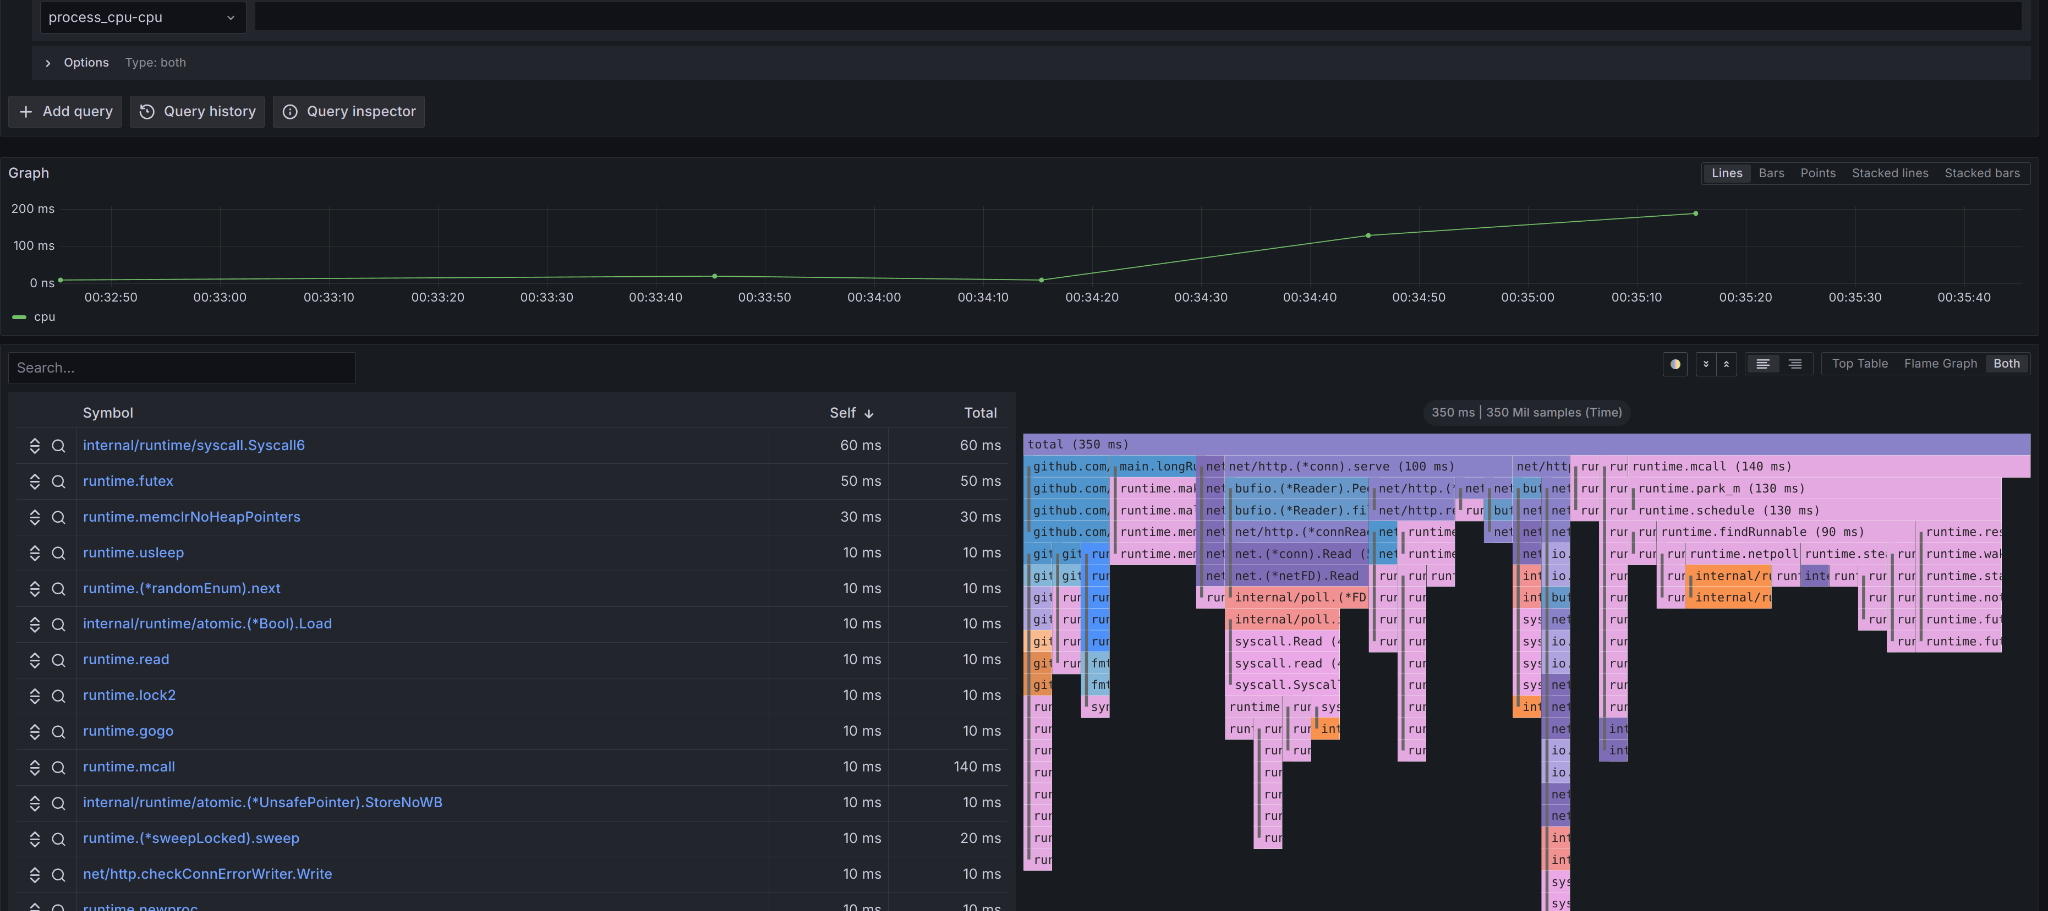Select Stacked lines graph style
The width and height of the screenshot is (2048, 911).
click(x=1889, y=173)
